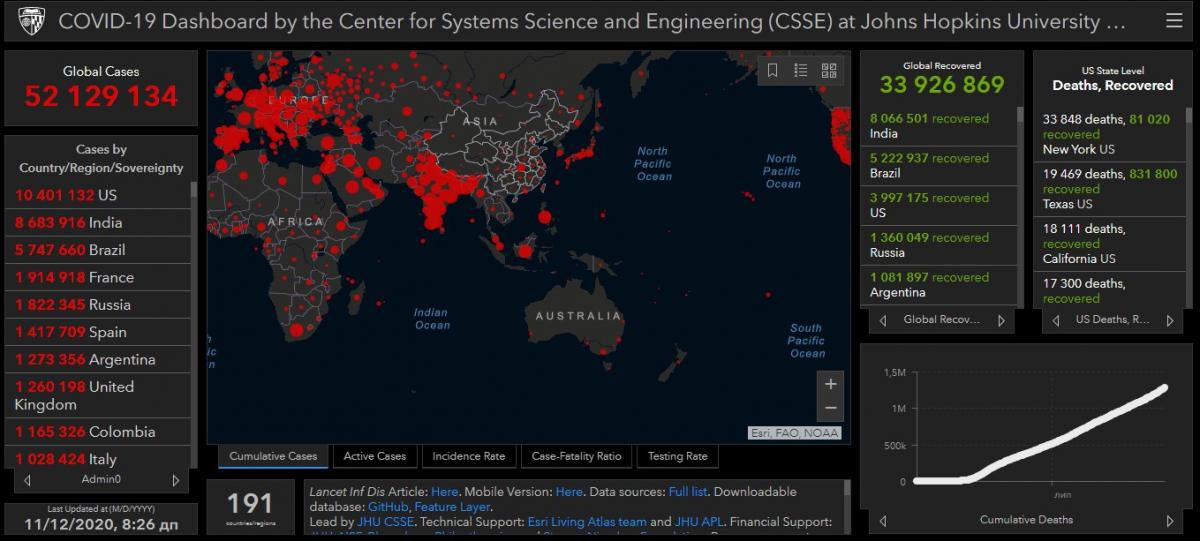Show next chart after Cumulative Deaths
1200x541 pixels.
1170,520
